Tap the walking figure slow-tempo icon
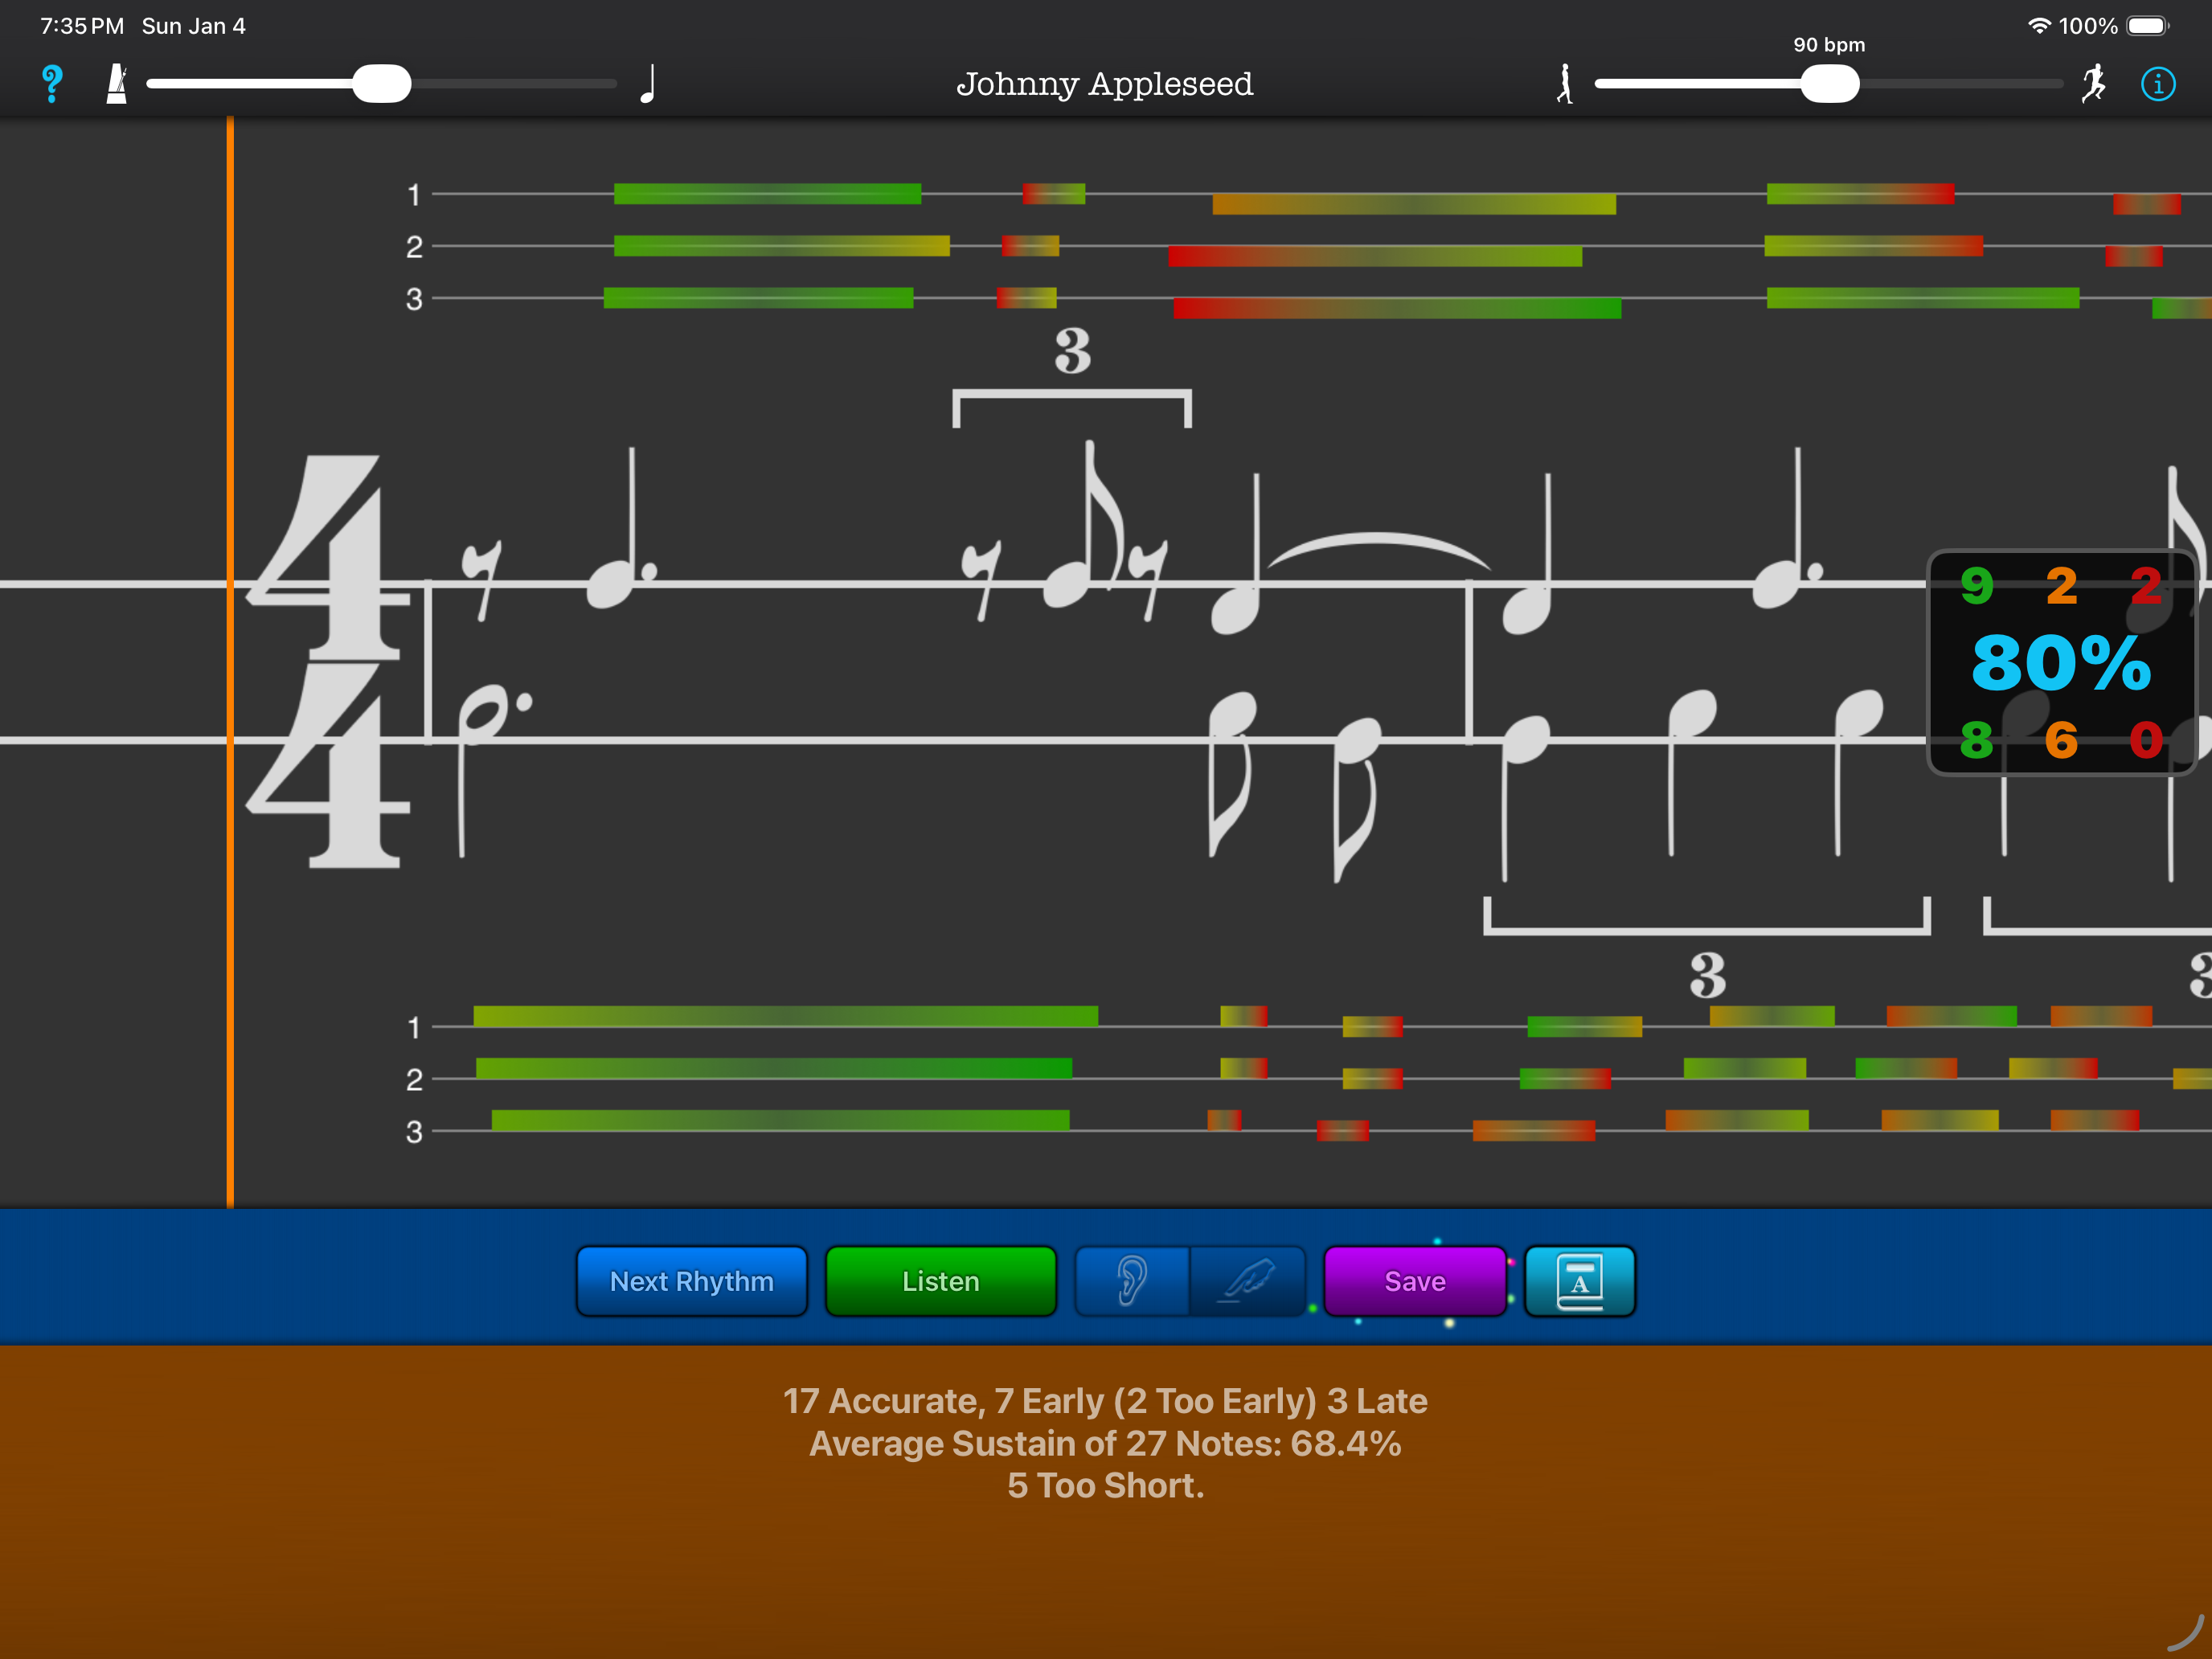Image resolution: width=2212 pixels, height=1659 pixels. [x=1565, y=84]
